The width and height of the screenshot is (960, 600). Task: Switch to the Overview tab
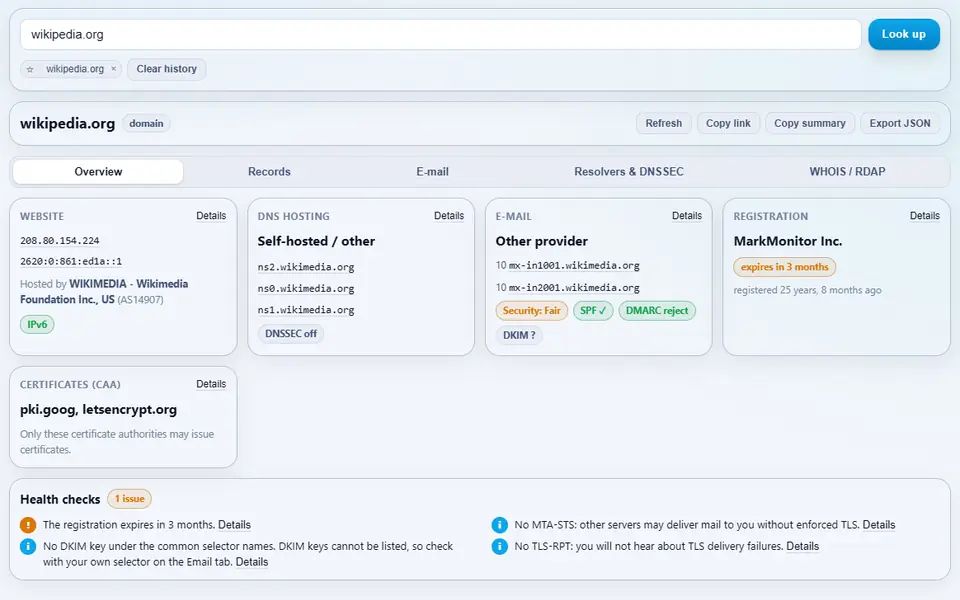click(x=98, y=171)
